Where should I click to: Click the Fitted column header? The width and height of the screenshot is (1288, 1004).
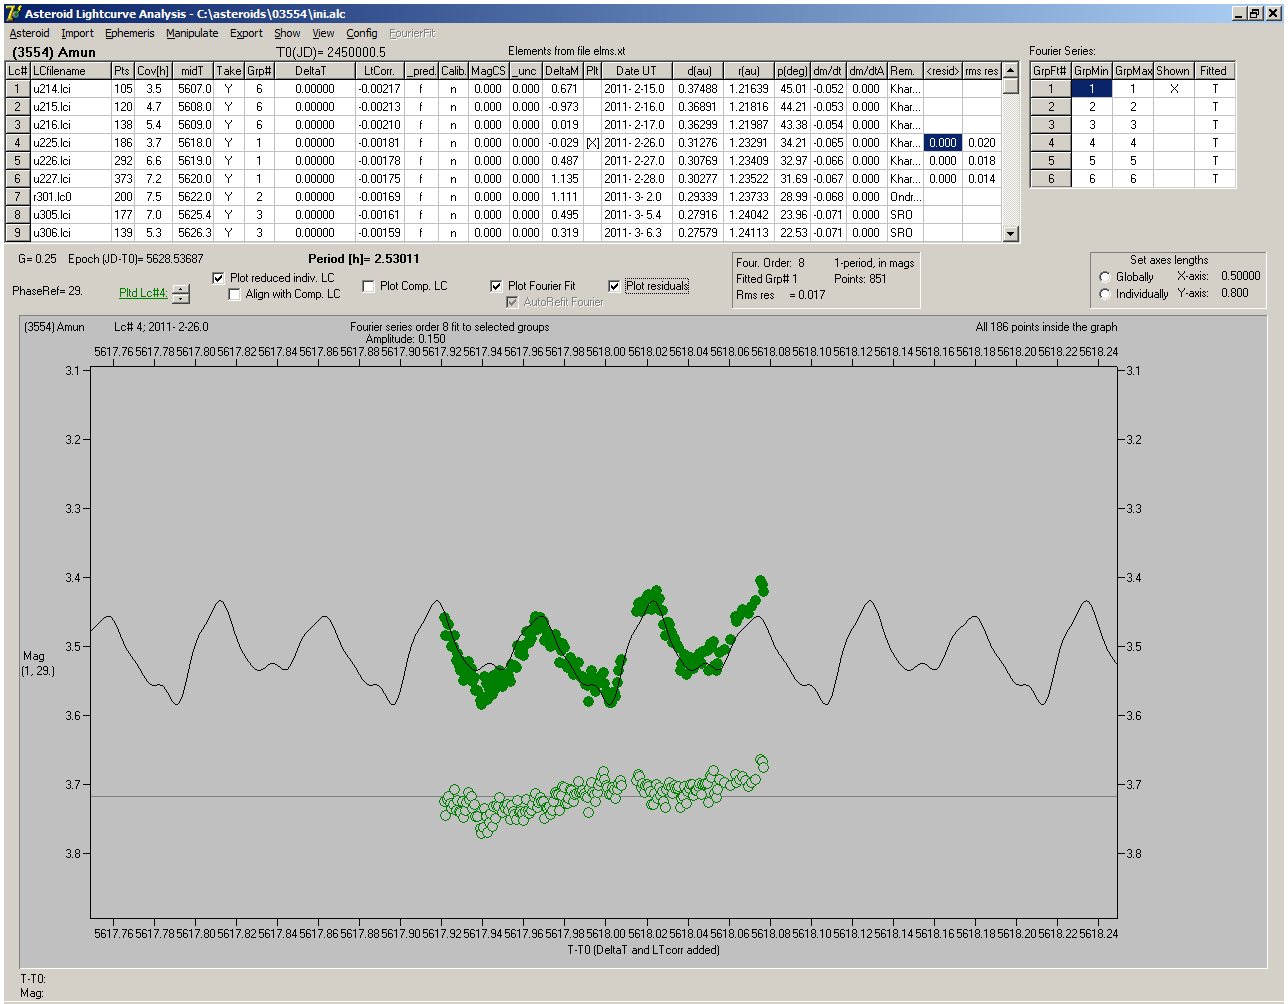1214,71
